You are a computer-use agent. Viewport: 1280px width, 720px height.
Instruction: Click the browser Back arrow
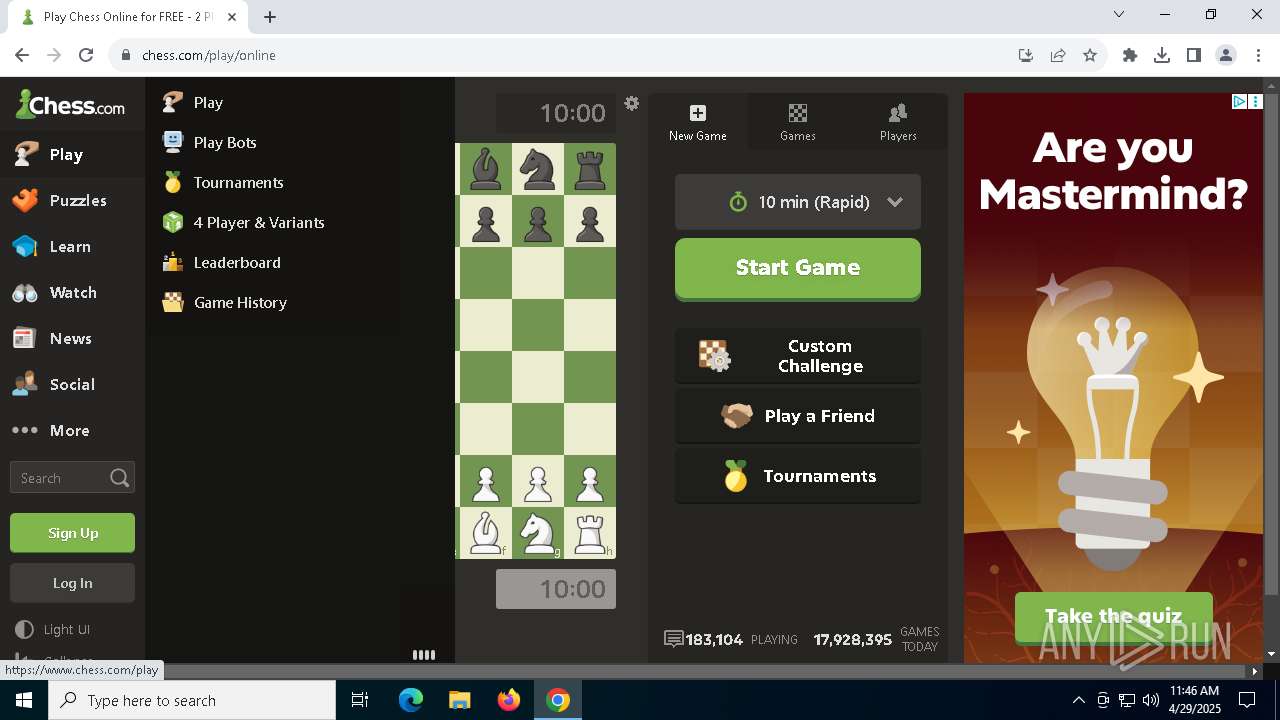pyautogui.click(x=22, y=55)
